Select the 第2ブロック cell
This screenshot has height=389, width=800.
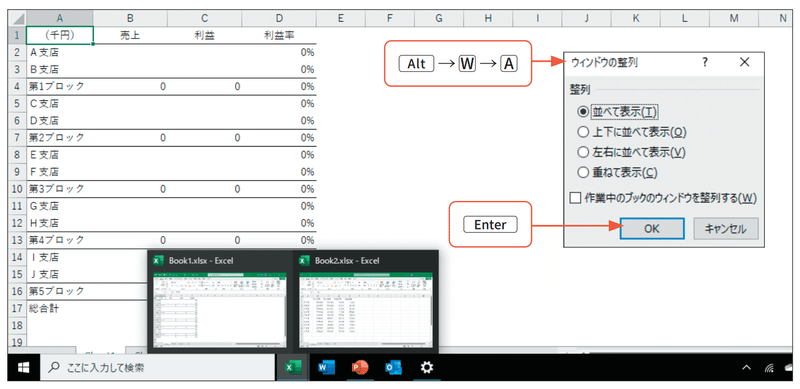(x=60, y=137)
